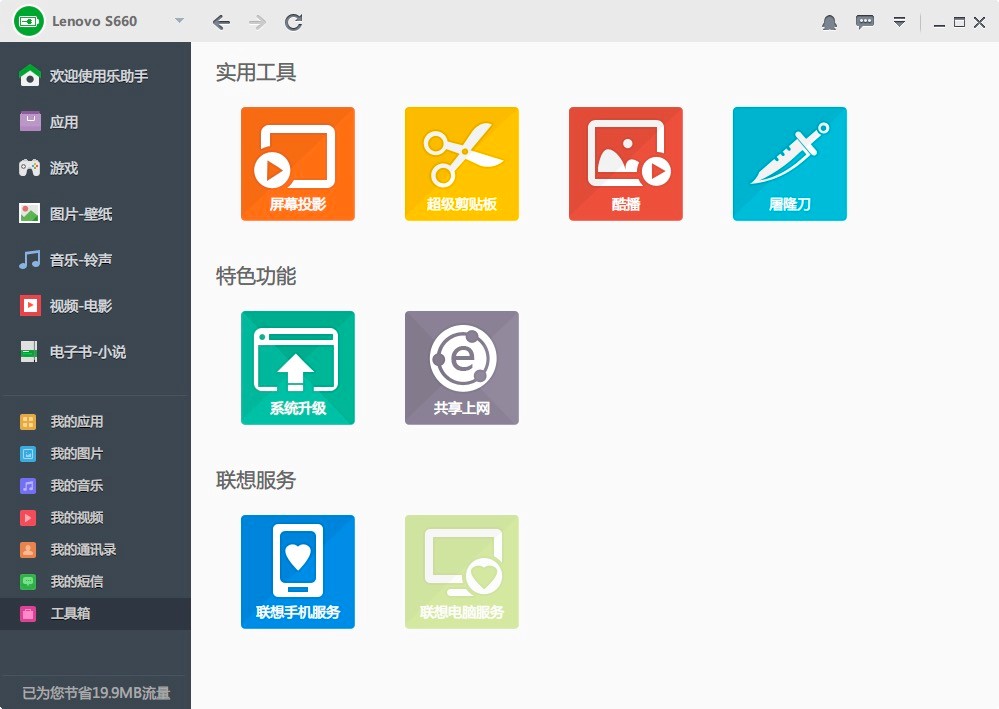Open the 共享上网 shared internet tile
This screenshot has width=999, height=709.
click(462, 368)
